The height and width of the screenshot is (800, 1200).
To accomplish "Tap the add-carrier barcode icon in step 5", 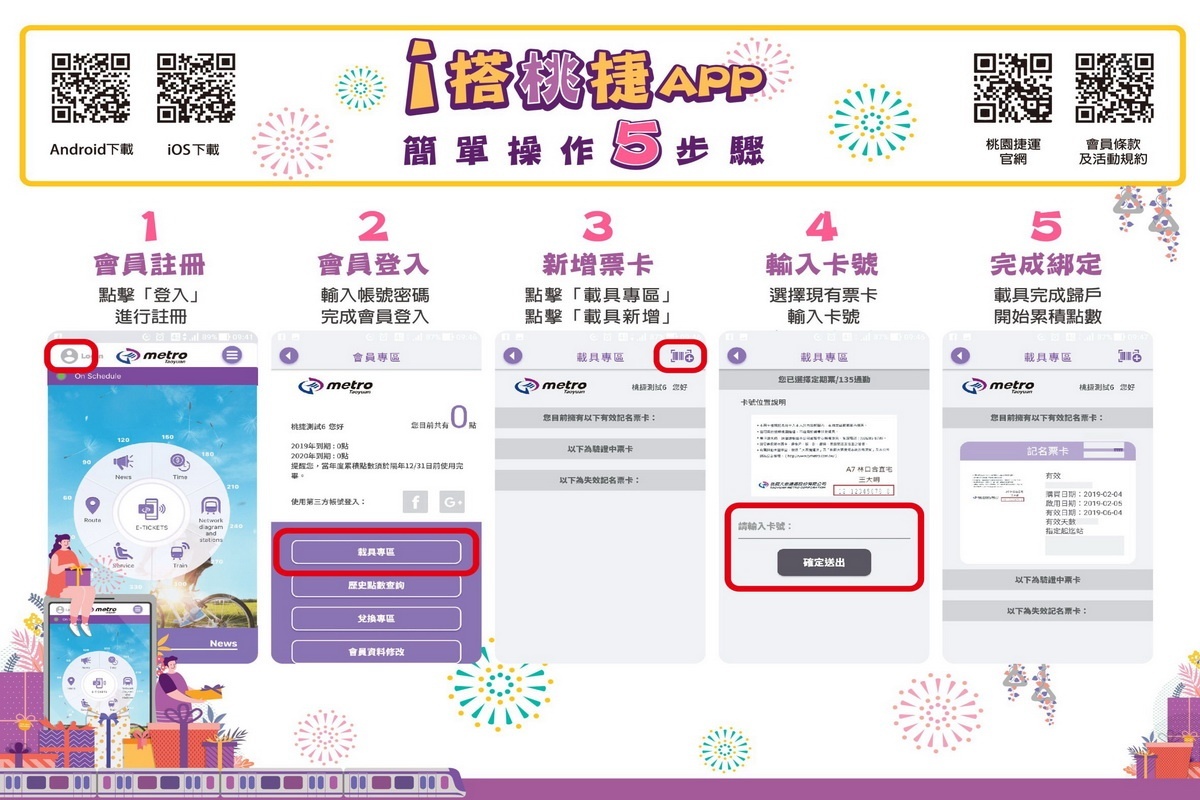I will pyautogui.click(x=1130, y=356).
